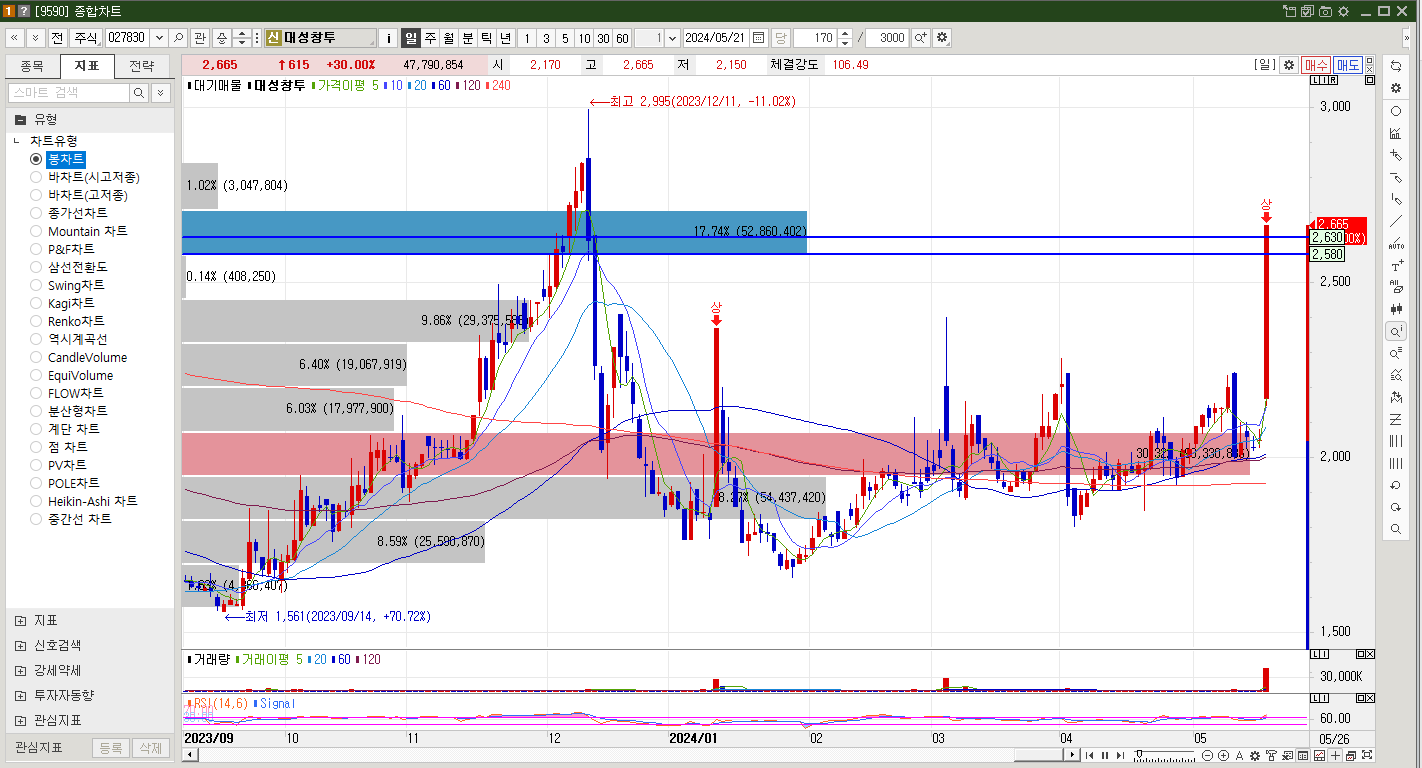1422x768 pixels.
Task: Open the gear settings in right tool column
Action: click(x=1396, y=88)
